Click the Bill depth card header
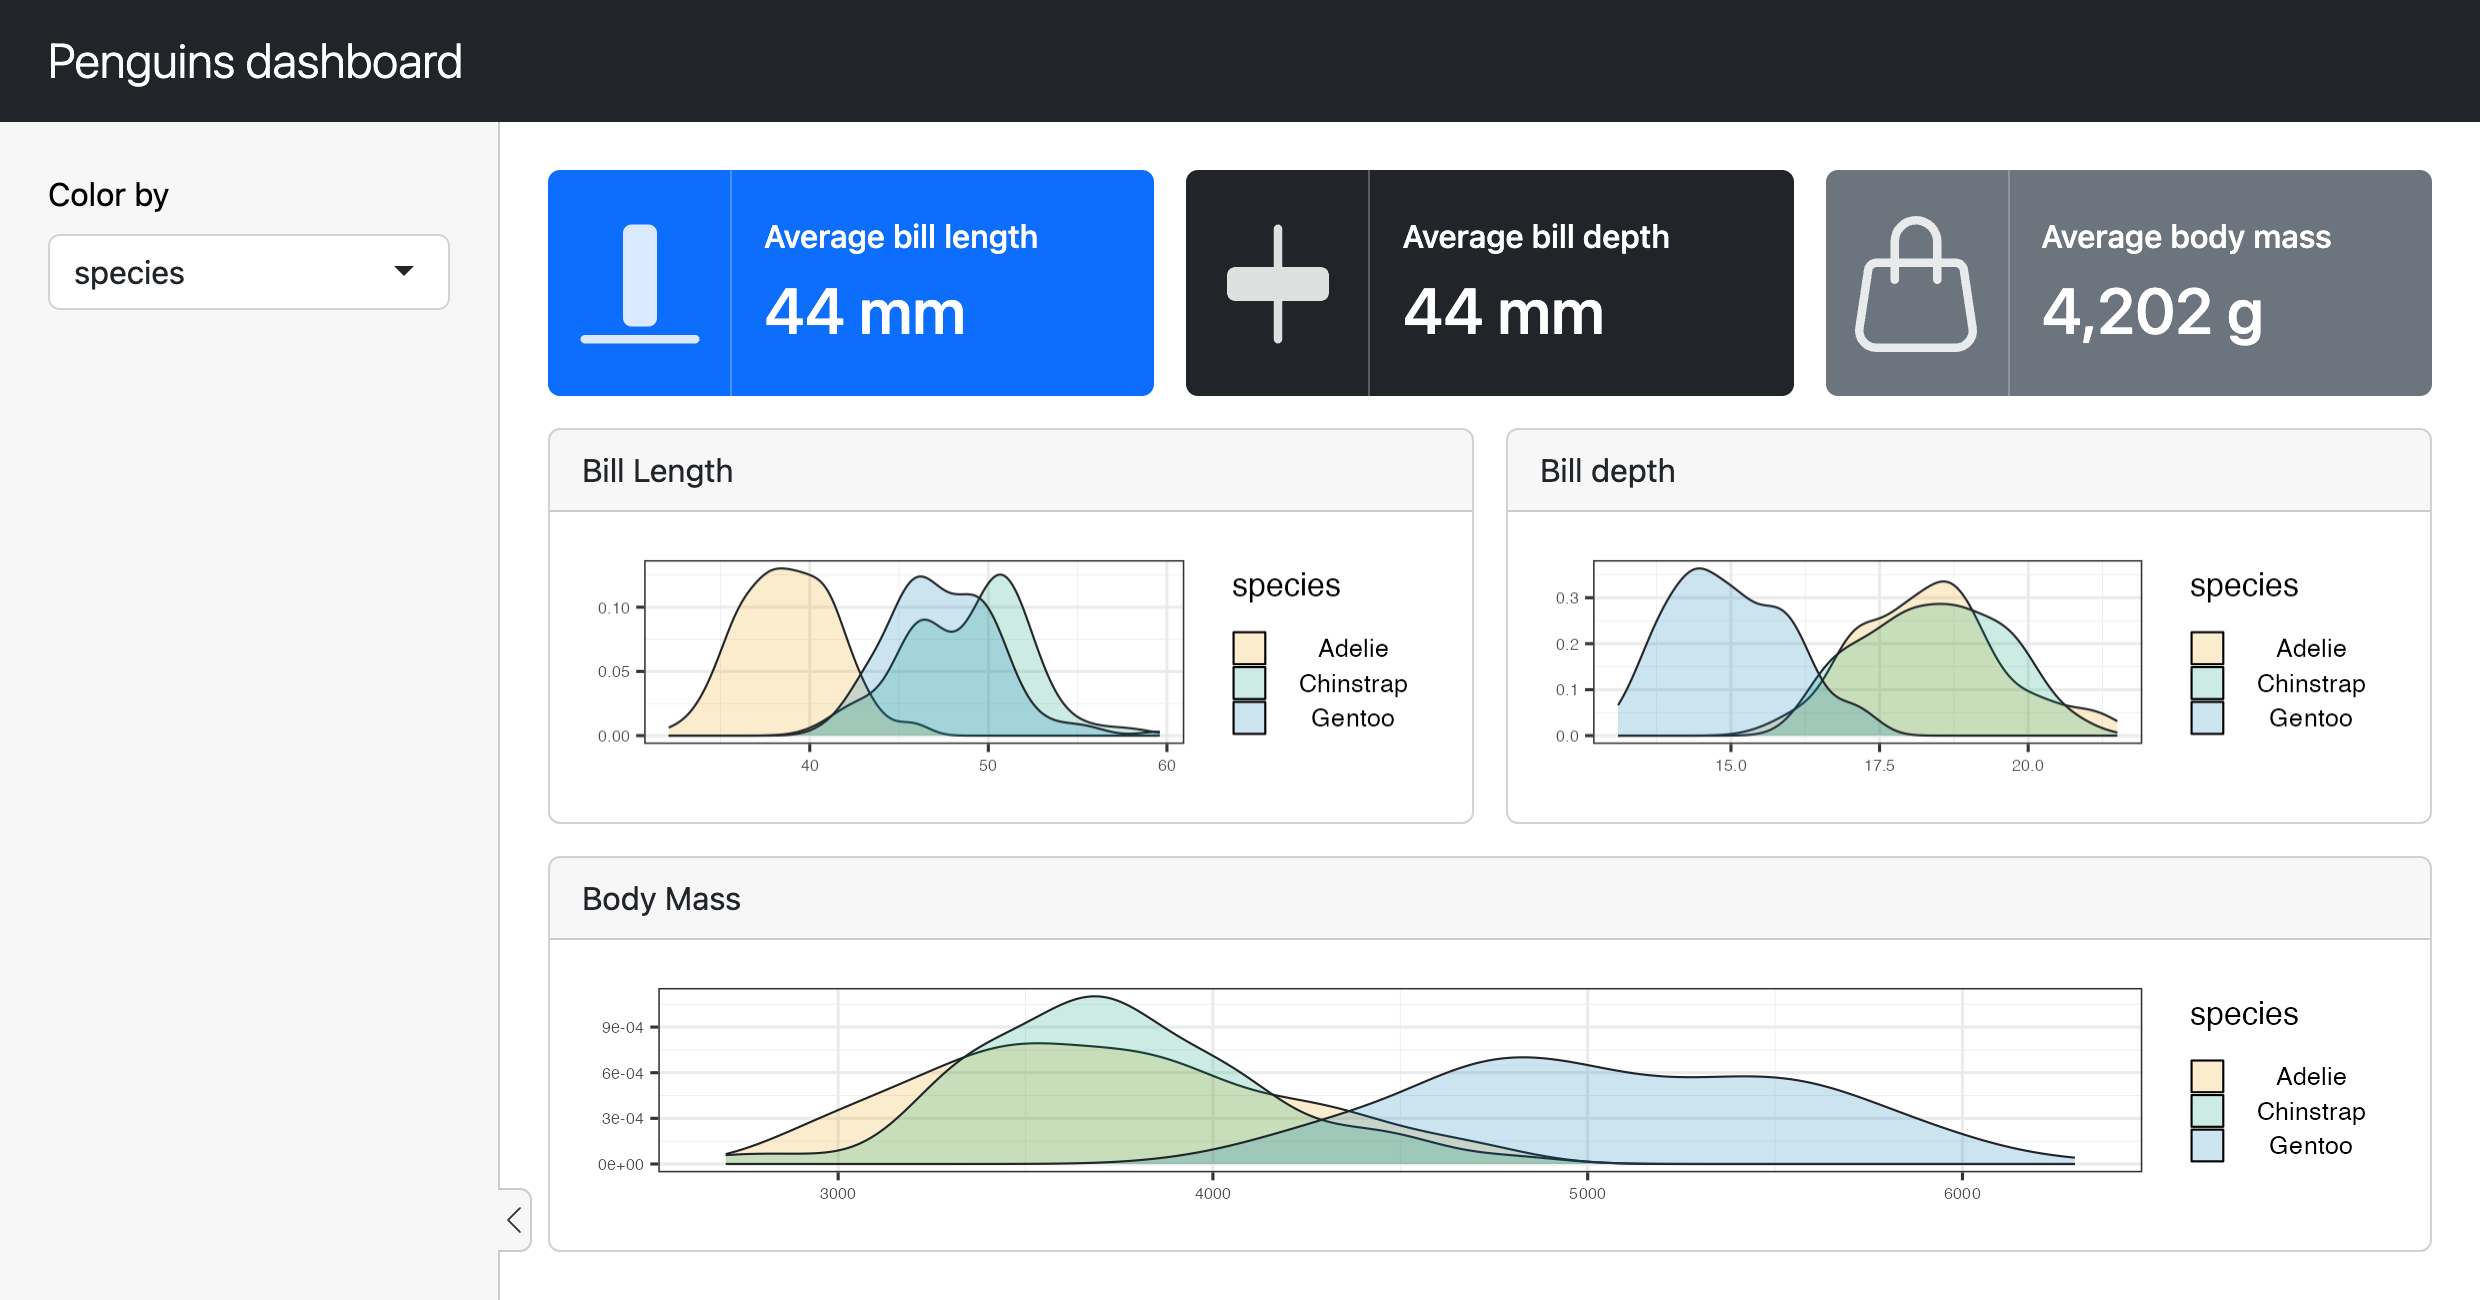Viewport: 2480px width, 1300px height. tap(1607, 471)
